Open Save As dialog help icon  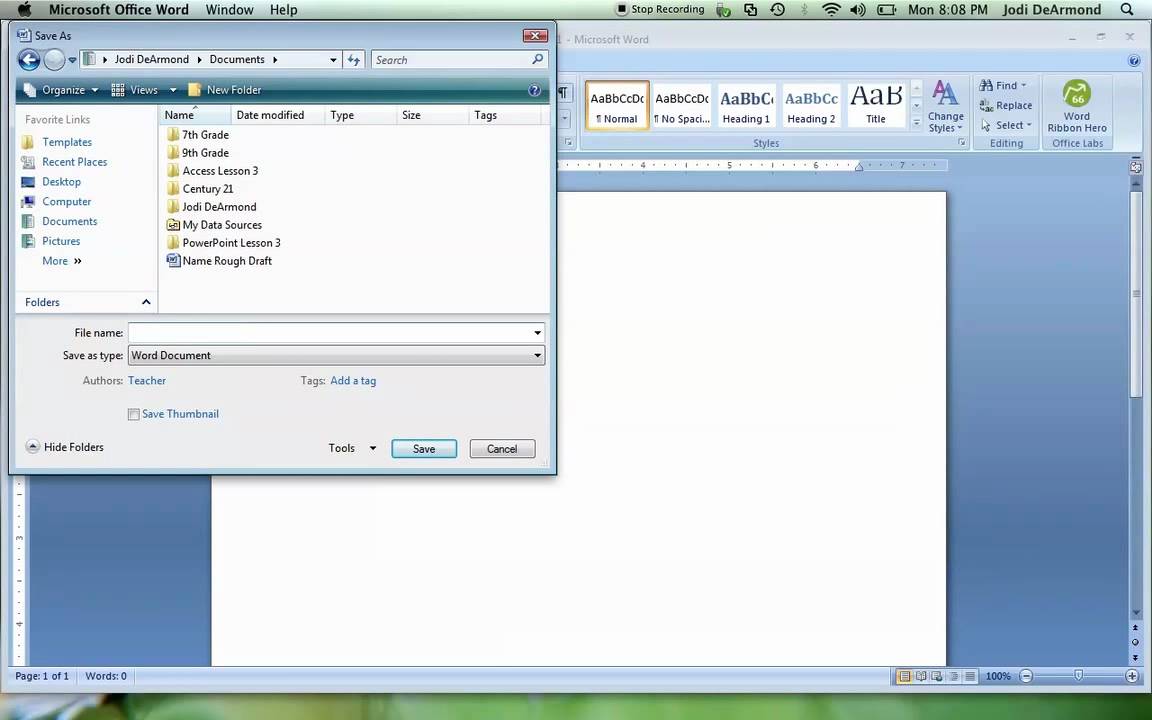(535, 90)
